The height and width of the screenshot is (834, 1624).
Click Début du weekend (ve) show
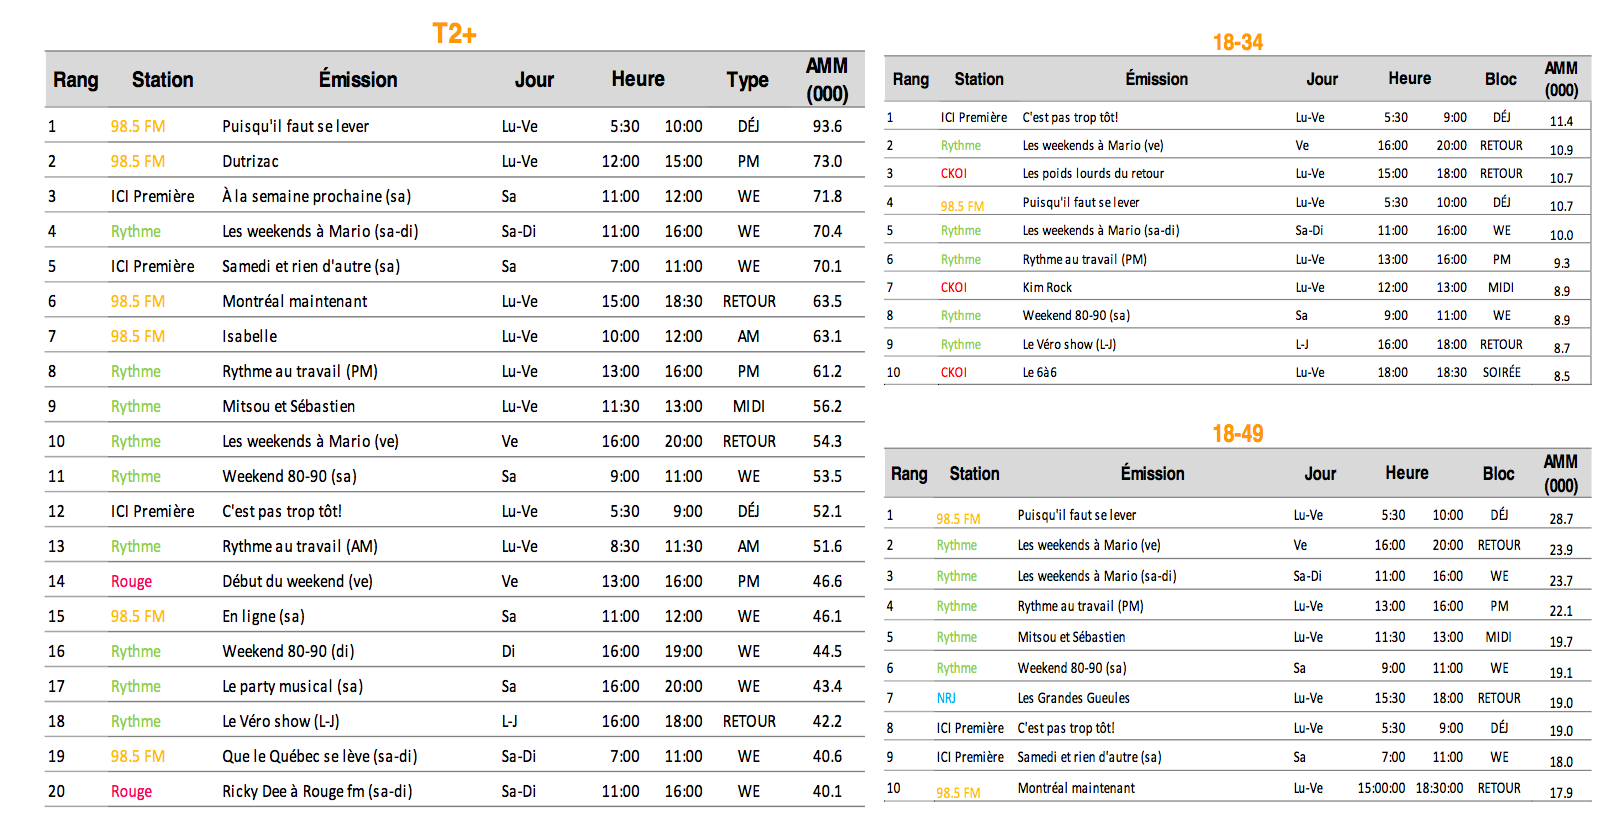[x=297, y=581]
